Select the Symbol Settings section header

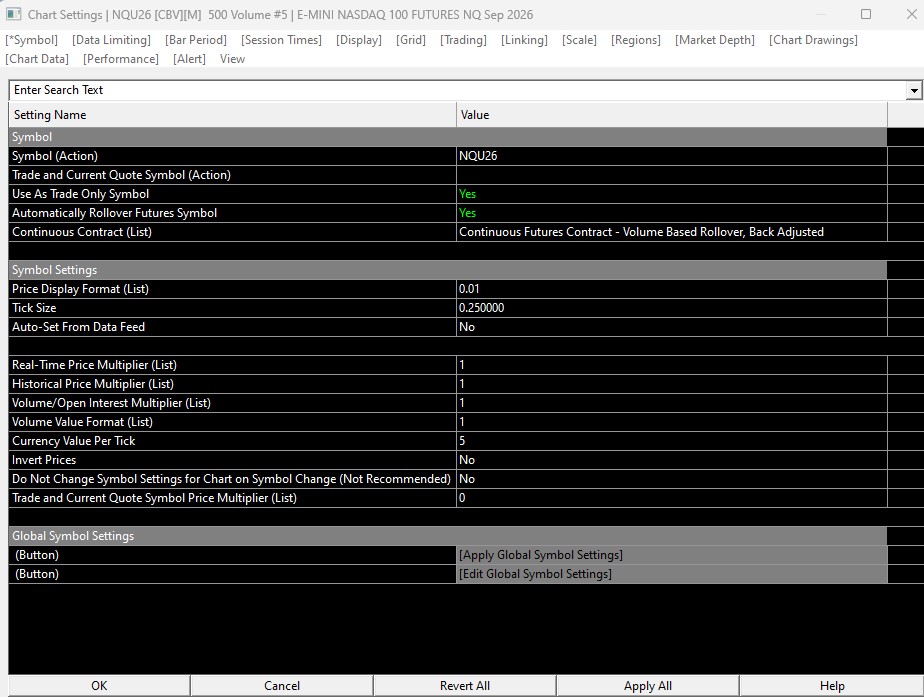click(x=448, y=270)
